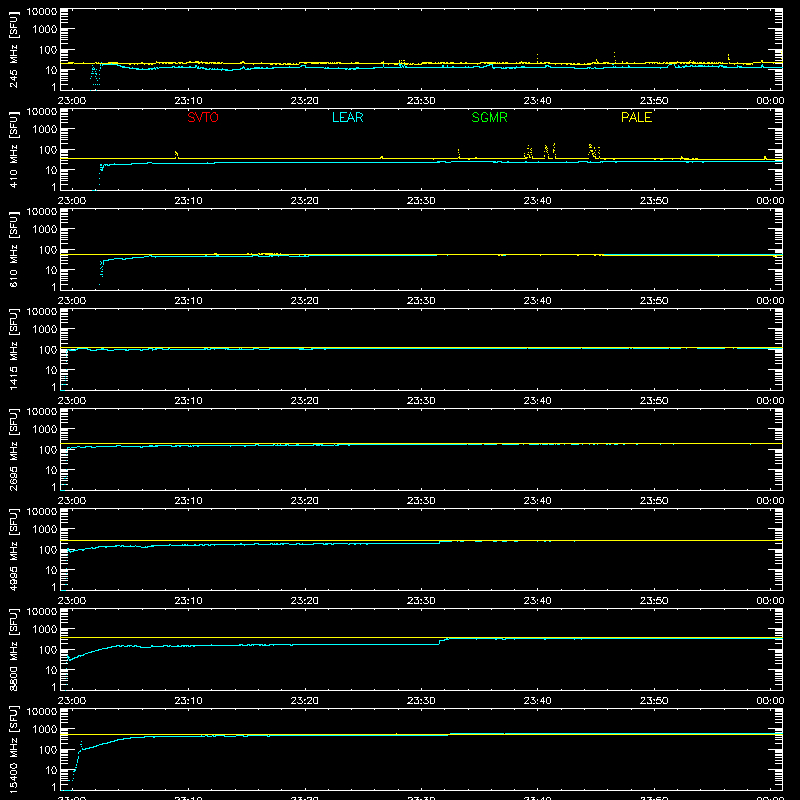Image resolution: width=800 pixels, height=800 pixels.
Task: Select the 410 MHz [SFU] axis title
Action: 13,150
